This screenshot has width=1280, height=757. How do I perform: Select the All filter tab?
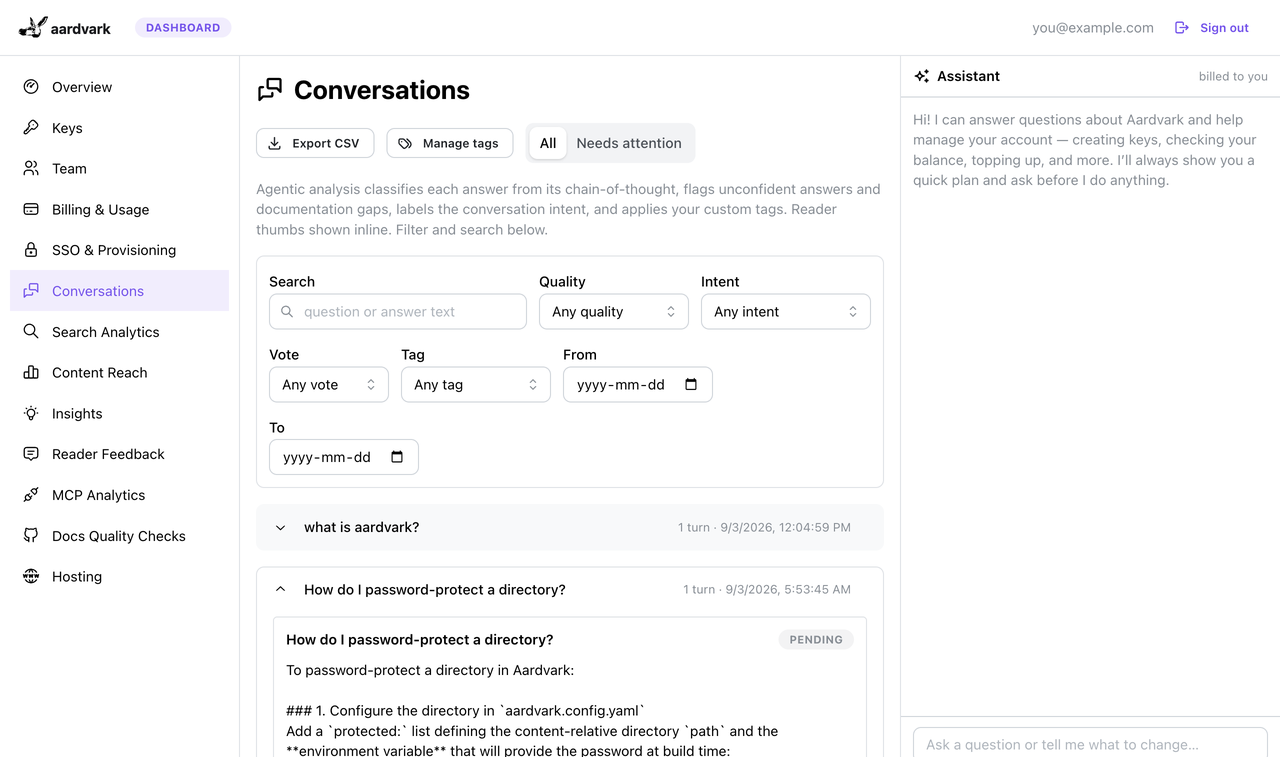coord(548,143)
